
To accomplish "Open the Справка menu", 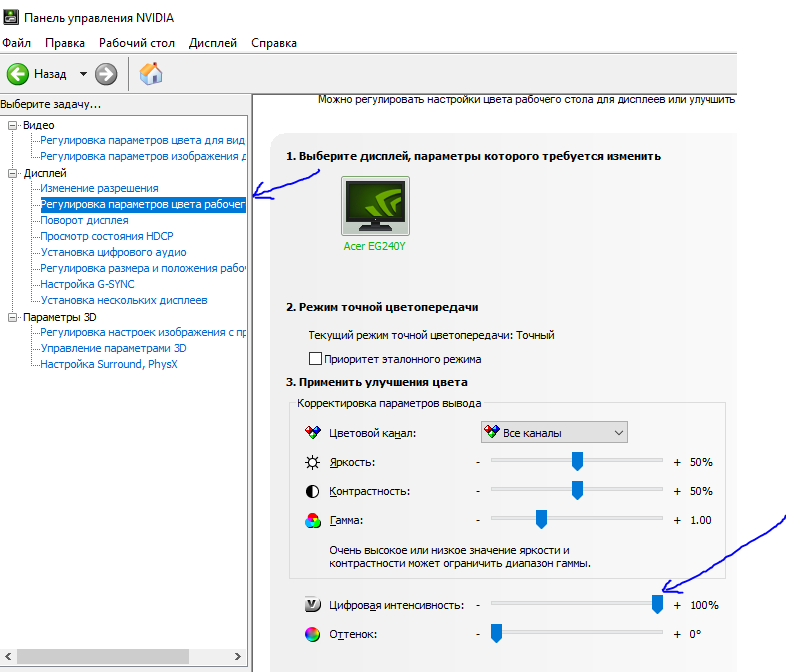I will click(x=274, y=43).
